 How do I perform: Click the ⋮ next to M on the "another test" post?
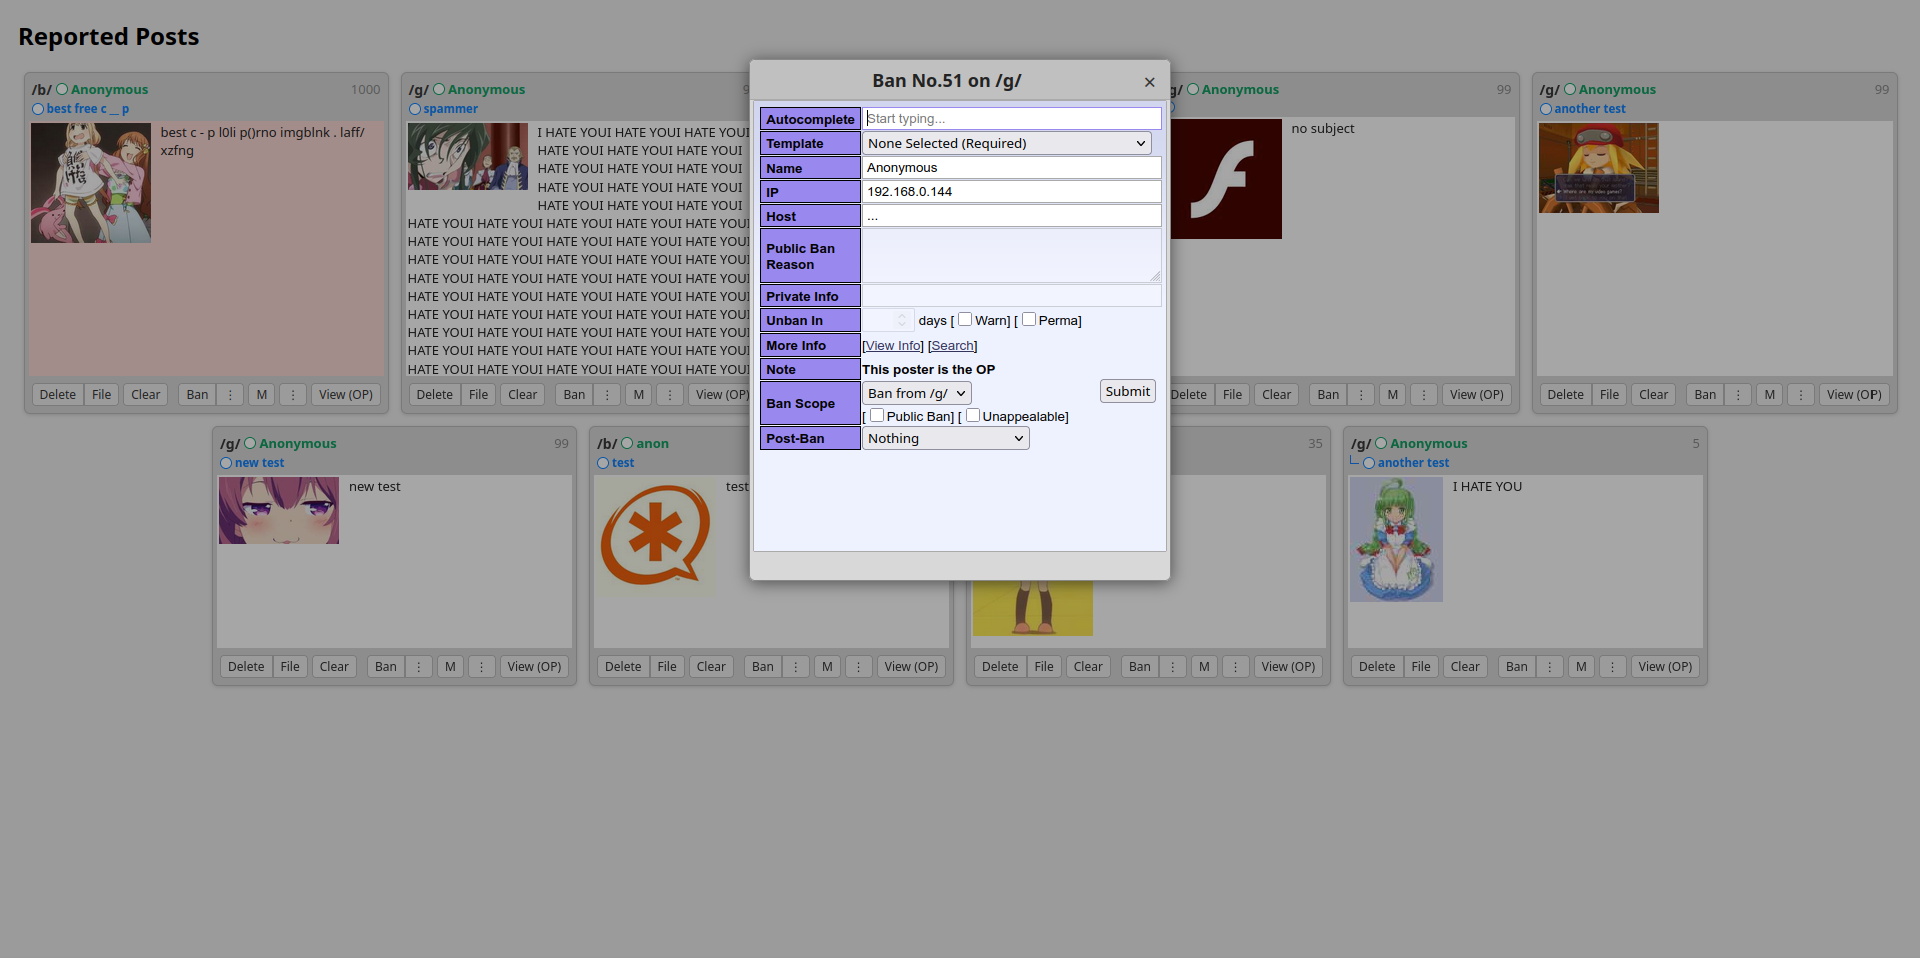[1800, 395]
